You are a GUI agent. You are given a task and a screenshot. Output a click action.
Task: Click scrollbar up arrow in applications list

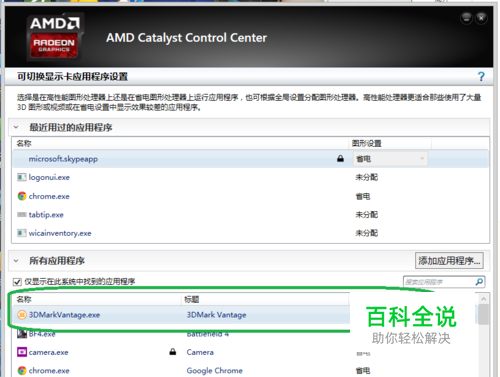484,299
